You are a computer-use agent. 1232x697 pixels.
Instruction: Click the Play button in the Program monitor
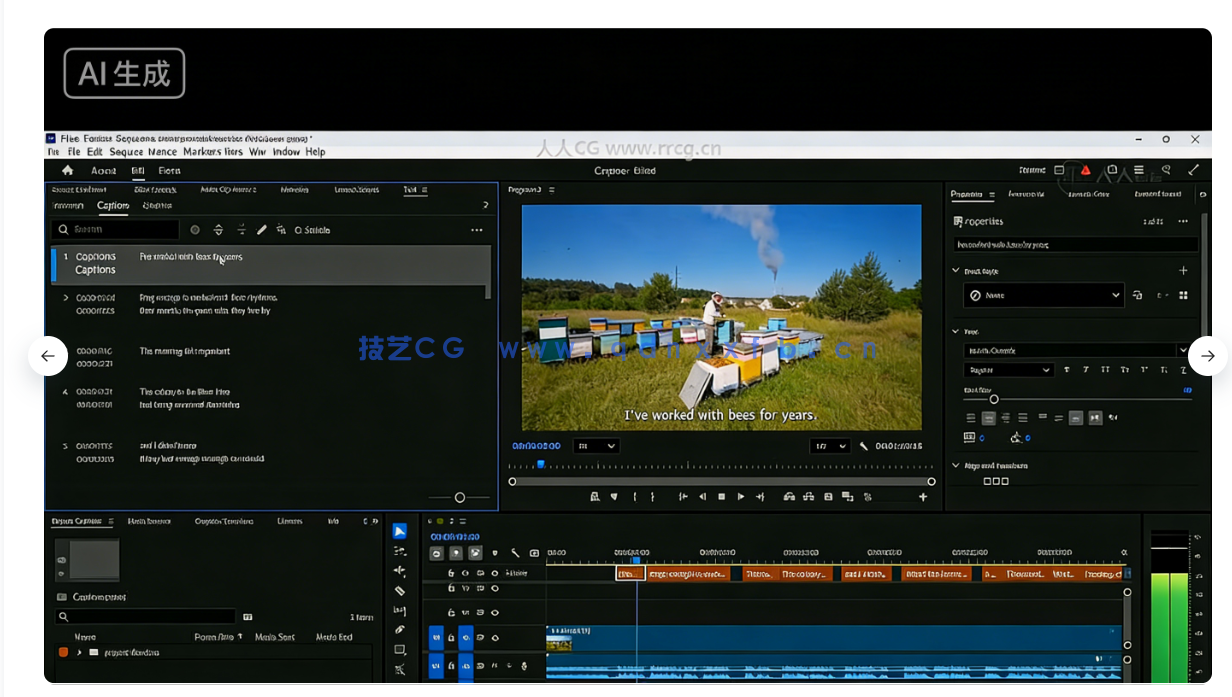coord(740,497)
